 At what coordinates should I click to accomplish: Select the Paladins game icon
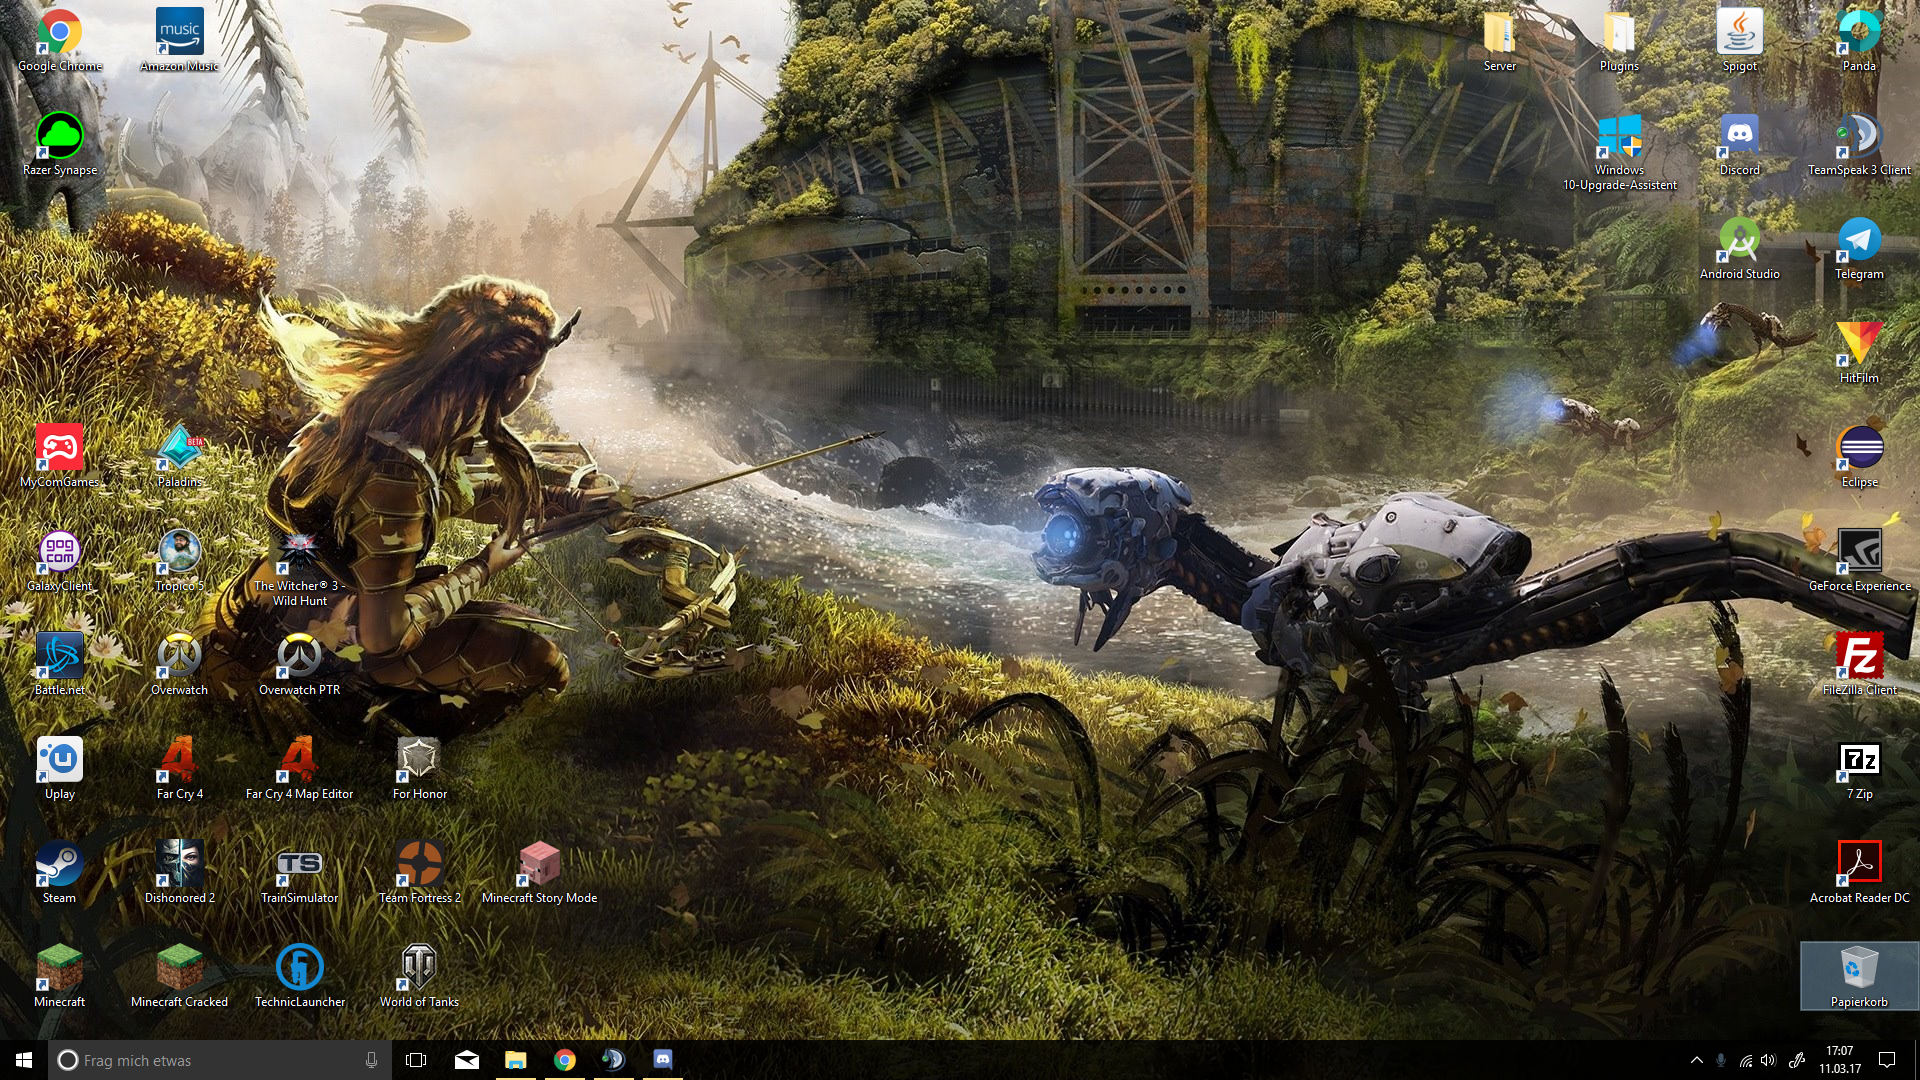[180, 456]
